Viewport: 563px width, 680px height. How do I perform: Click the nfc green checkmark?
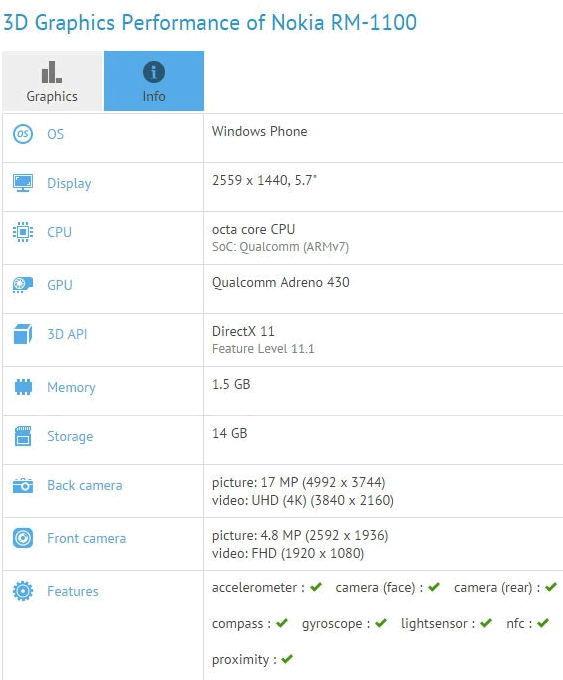(x=543, y=623)
